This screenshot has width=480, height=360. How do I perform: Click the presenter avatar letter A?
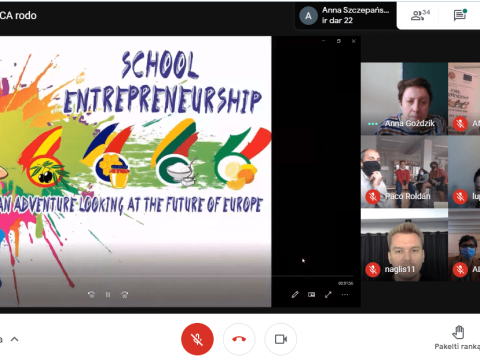(x=308, y=16)
